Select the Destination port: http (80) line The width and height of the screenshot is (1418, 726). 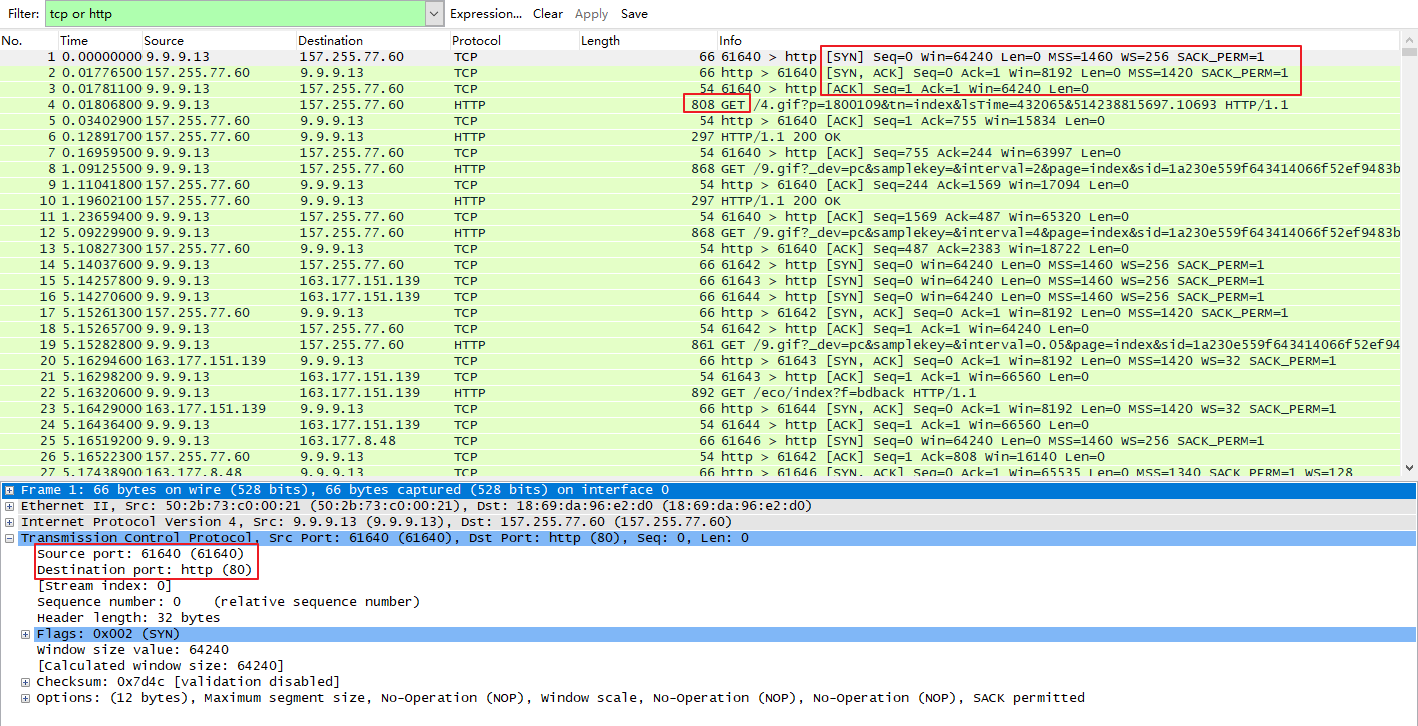click(144, 570)
